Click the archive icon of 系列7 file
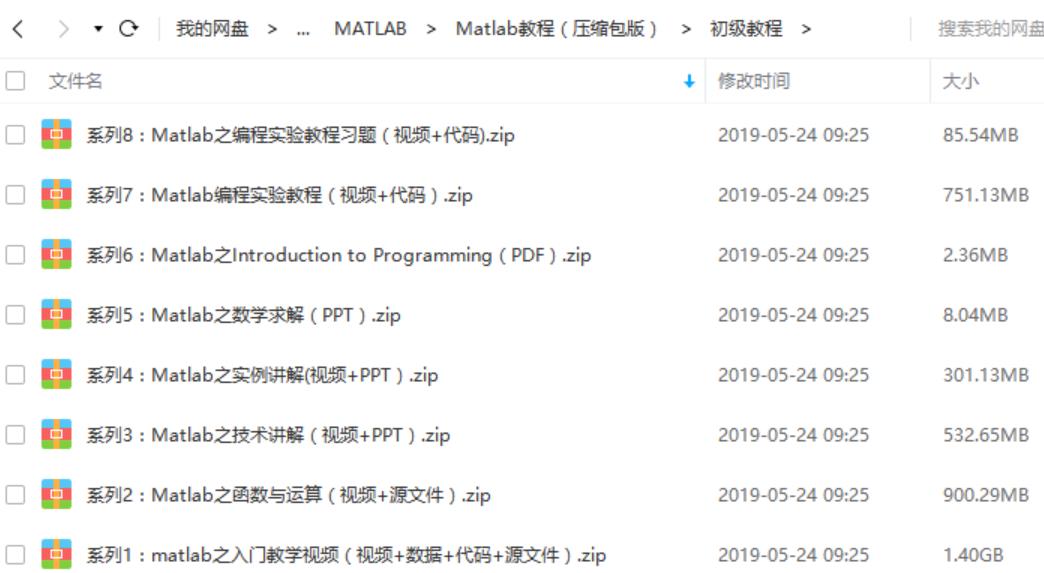The width and height of the screenshot is (1044, 573). [x=57, y=194]
